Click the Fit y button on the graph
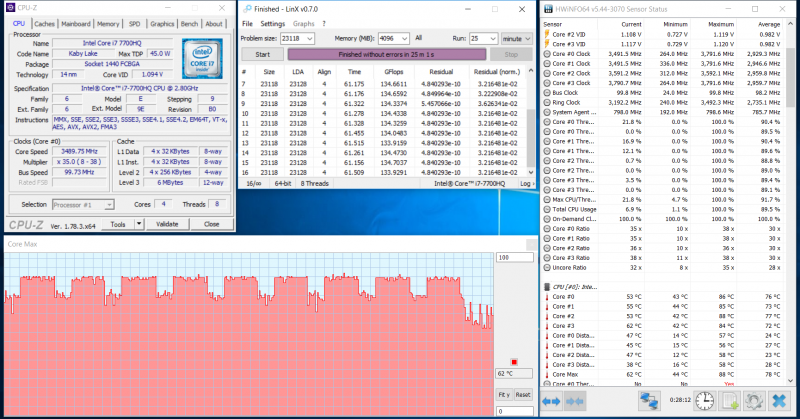The height and width of the screenshot is (419, 800). coord(504,395)
